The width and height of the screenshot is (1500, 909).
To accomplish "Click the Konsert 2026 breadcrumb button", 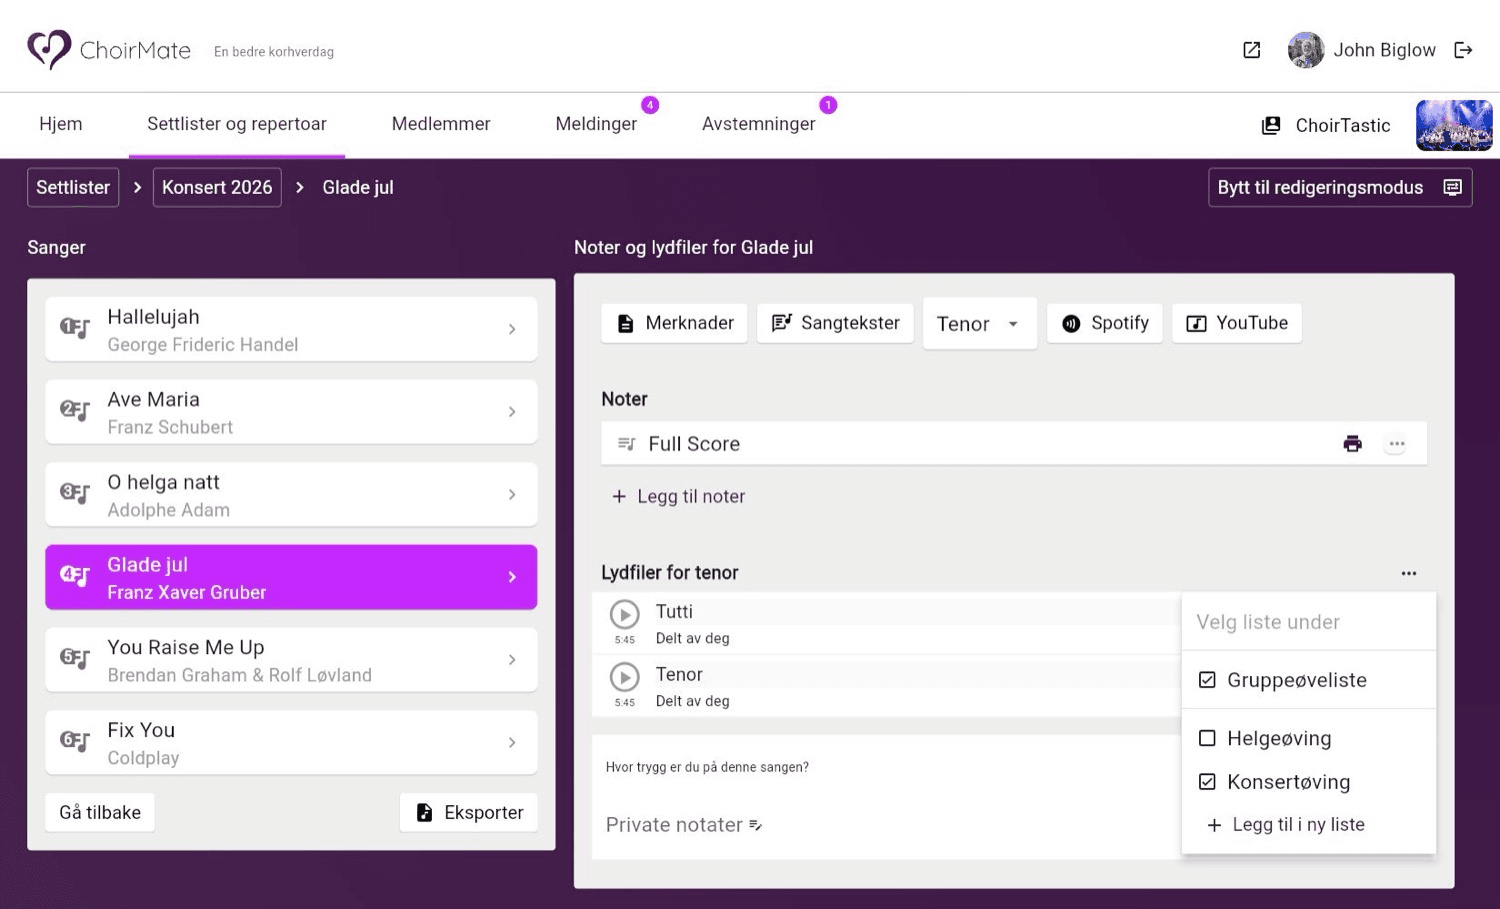I will (x=217, y=187).
